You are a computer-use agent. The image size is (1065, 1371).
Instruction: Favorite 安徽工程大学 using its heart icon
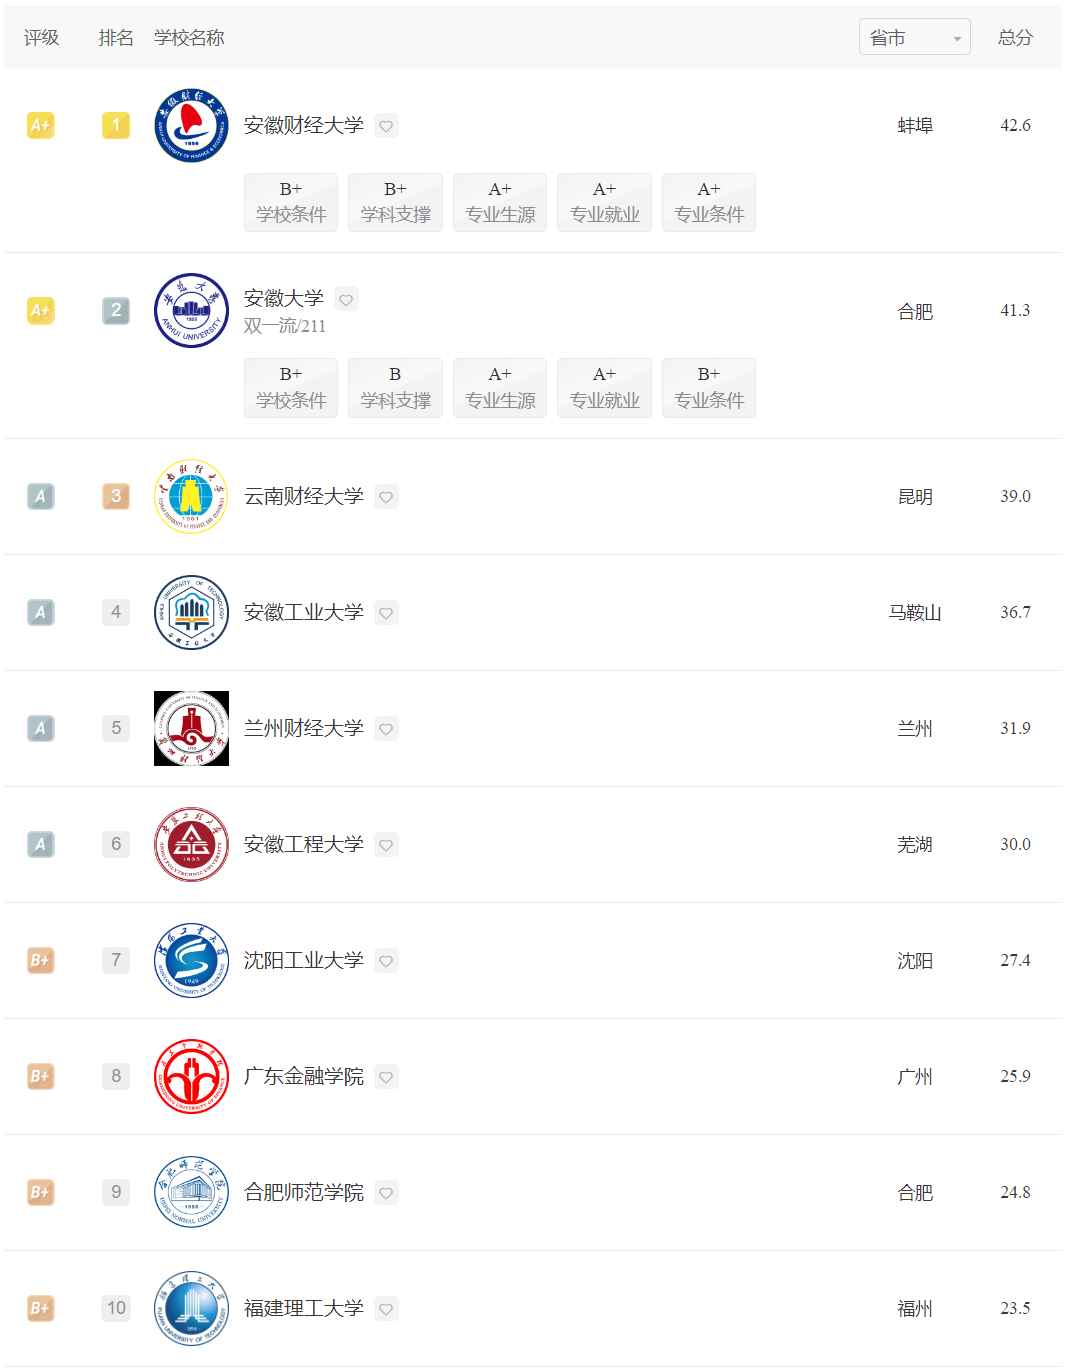point(386,845)
